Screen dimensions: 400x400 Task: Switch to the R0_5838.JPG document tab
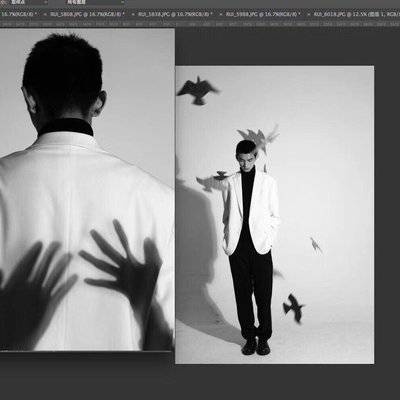click(175, 14)
